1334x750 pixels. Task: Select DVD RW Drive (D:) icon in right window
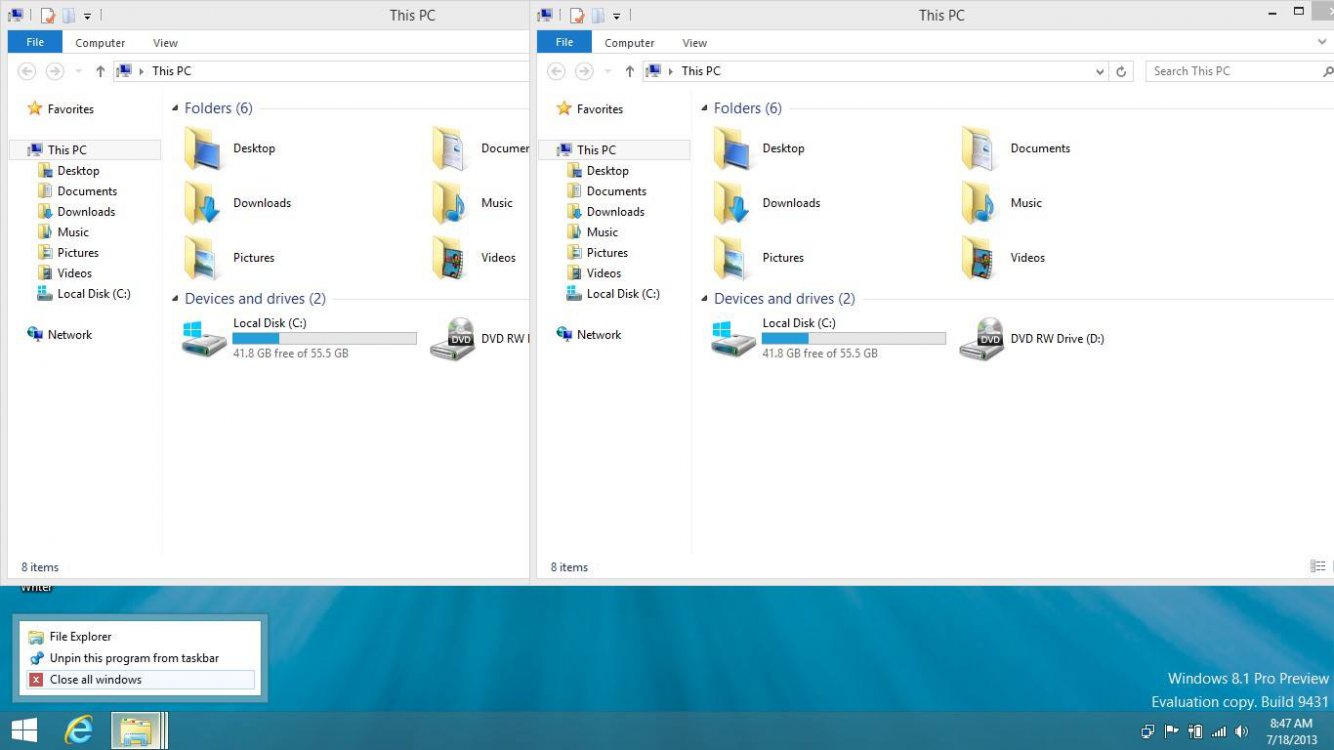(981, 339)
